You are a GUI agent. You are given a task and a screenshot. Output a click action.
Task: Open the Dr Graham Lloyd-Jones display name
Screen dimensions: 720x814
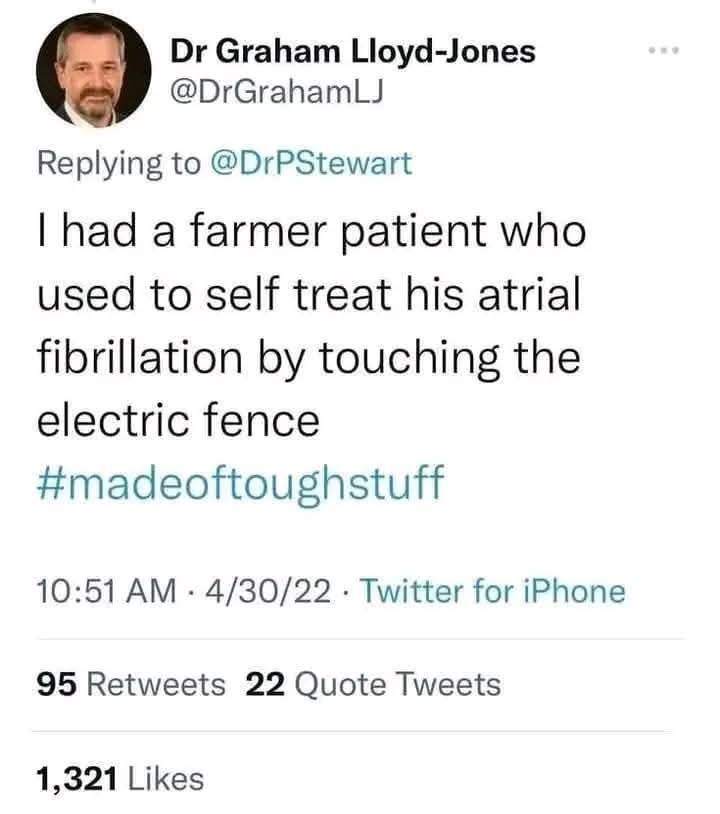[x=353, y=50]
